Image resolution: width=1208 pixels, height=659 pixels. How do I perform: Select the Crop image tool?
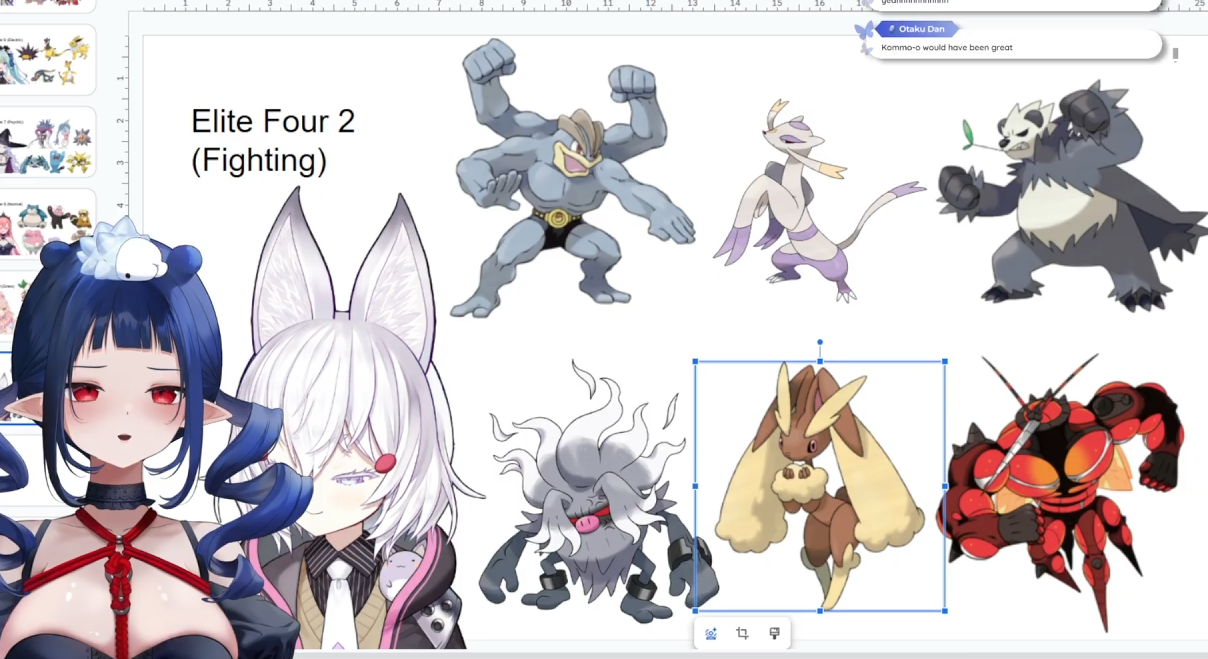(x=742, y=633)
